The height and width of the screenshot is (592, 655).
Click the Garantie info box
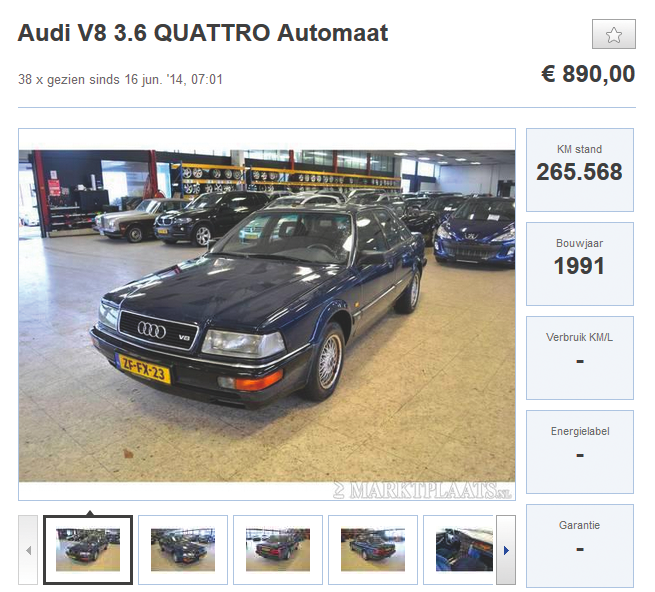579,546
